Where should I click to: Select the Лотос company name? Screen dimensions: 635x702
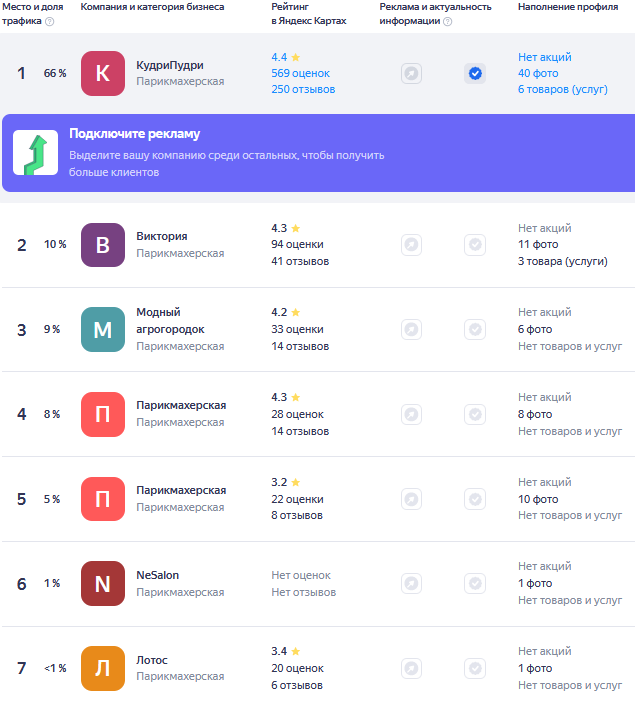point(152,660)
